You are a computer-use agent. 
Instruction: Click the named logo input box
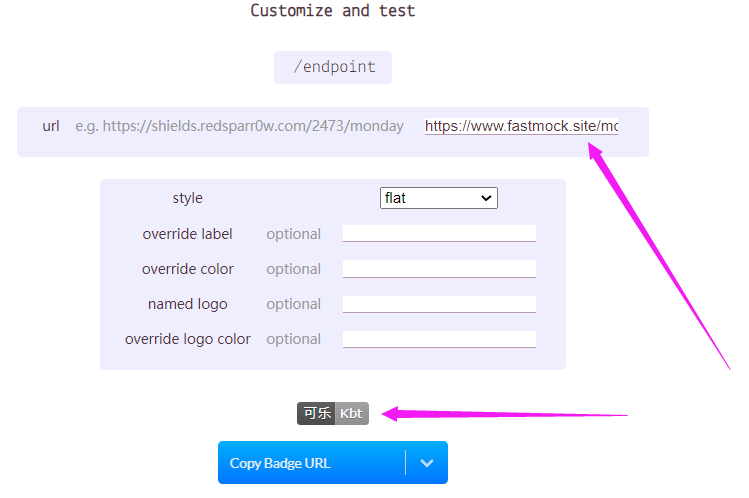pos(439,303)
